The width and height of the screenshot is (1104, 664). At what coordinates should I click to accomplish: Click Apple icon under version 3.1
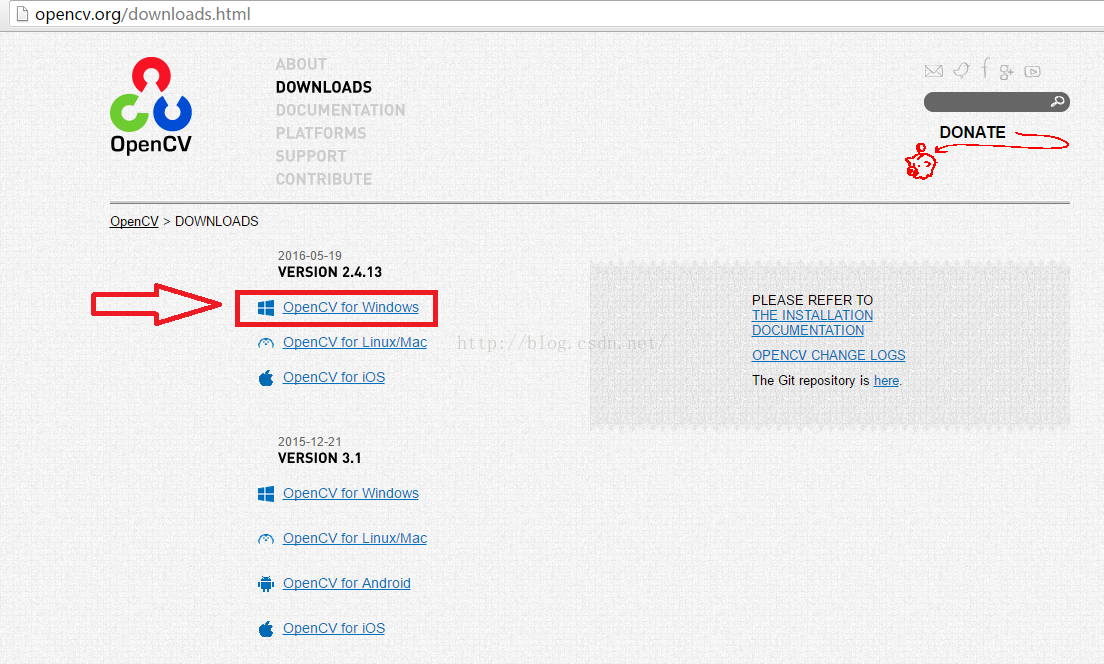[x=266, y=629]
